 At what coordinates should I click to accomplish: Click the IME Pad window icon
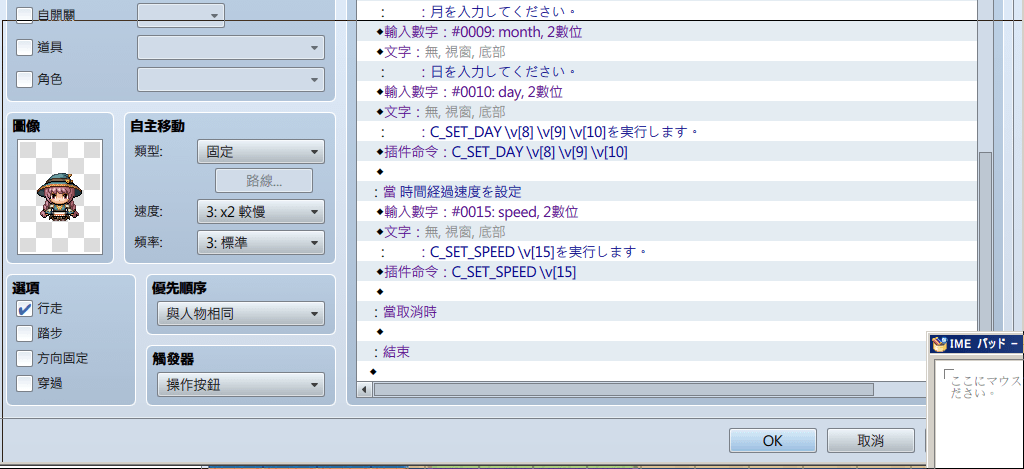coord(938,344)
